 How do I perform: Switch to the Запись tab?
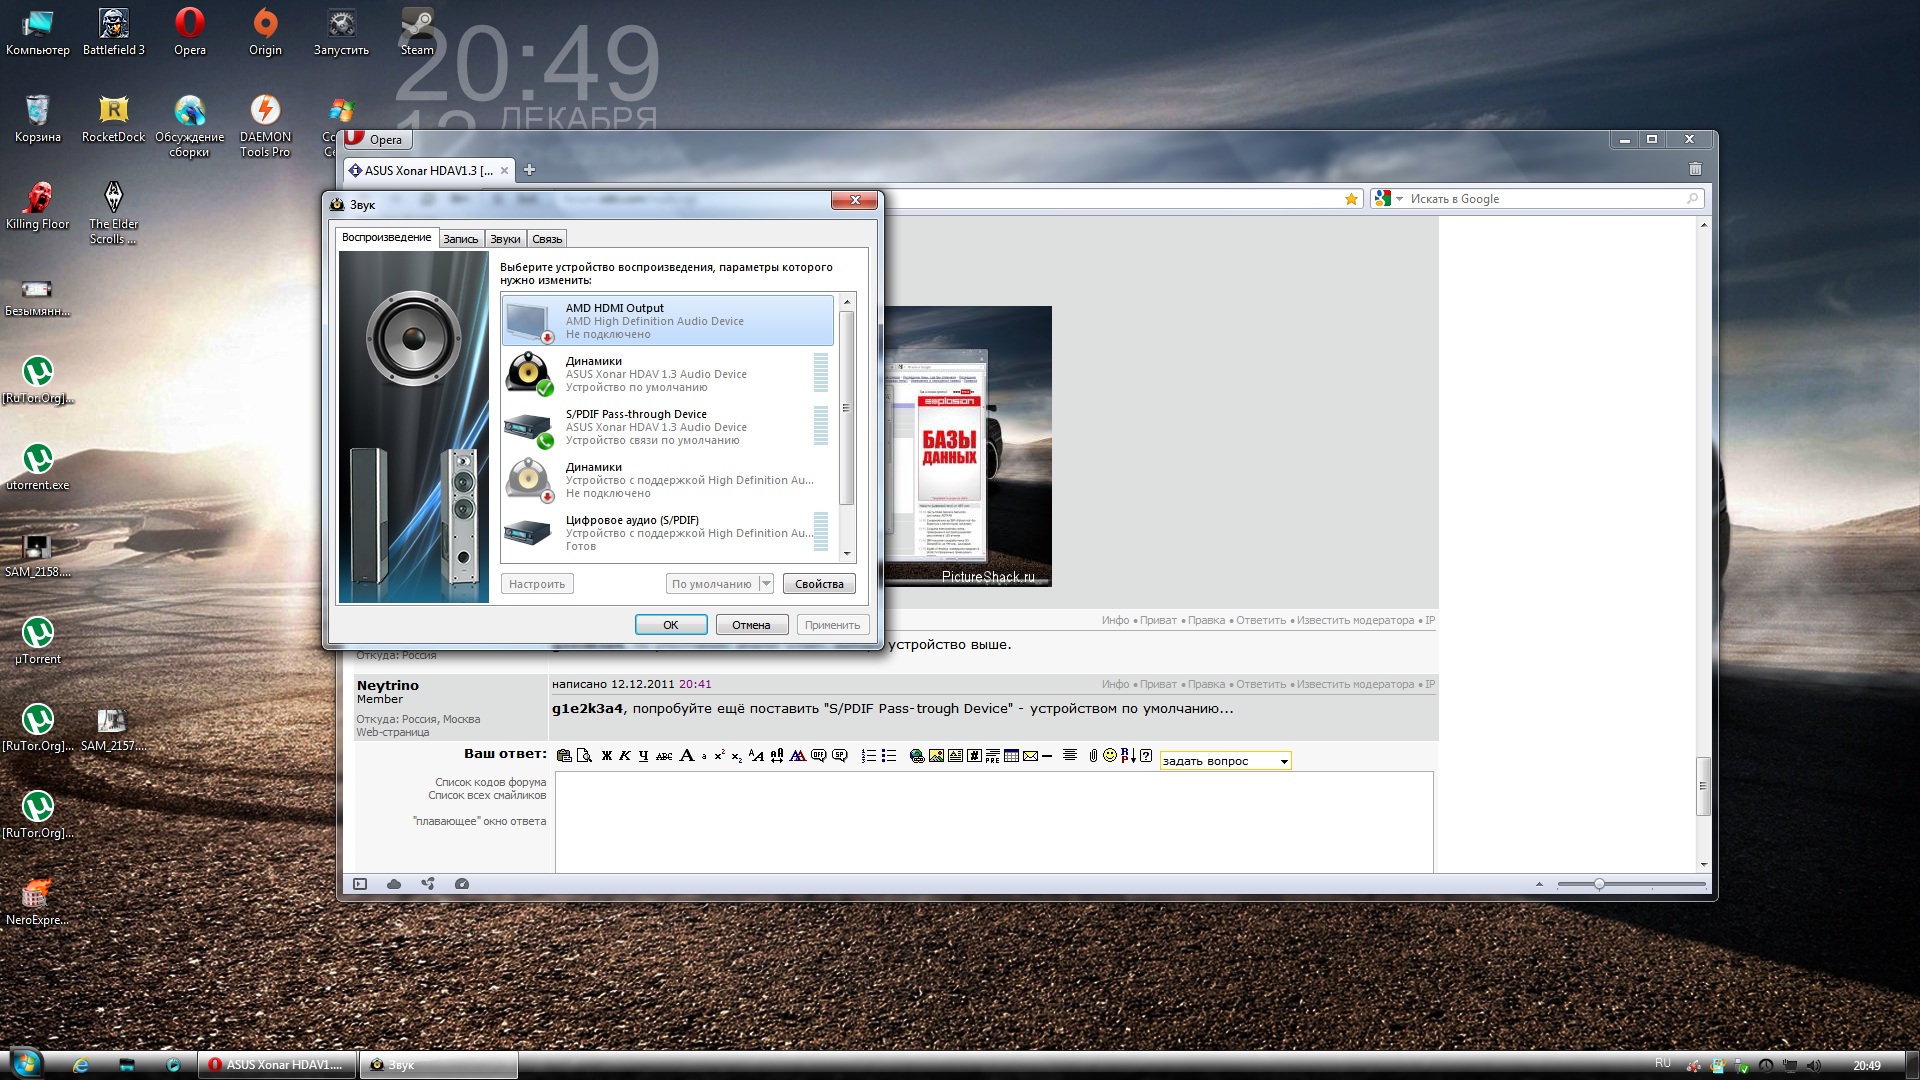pyautogui.click(x=461, y=239)
